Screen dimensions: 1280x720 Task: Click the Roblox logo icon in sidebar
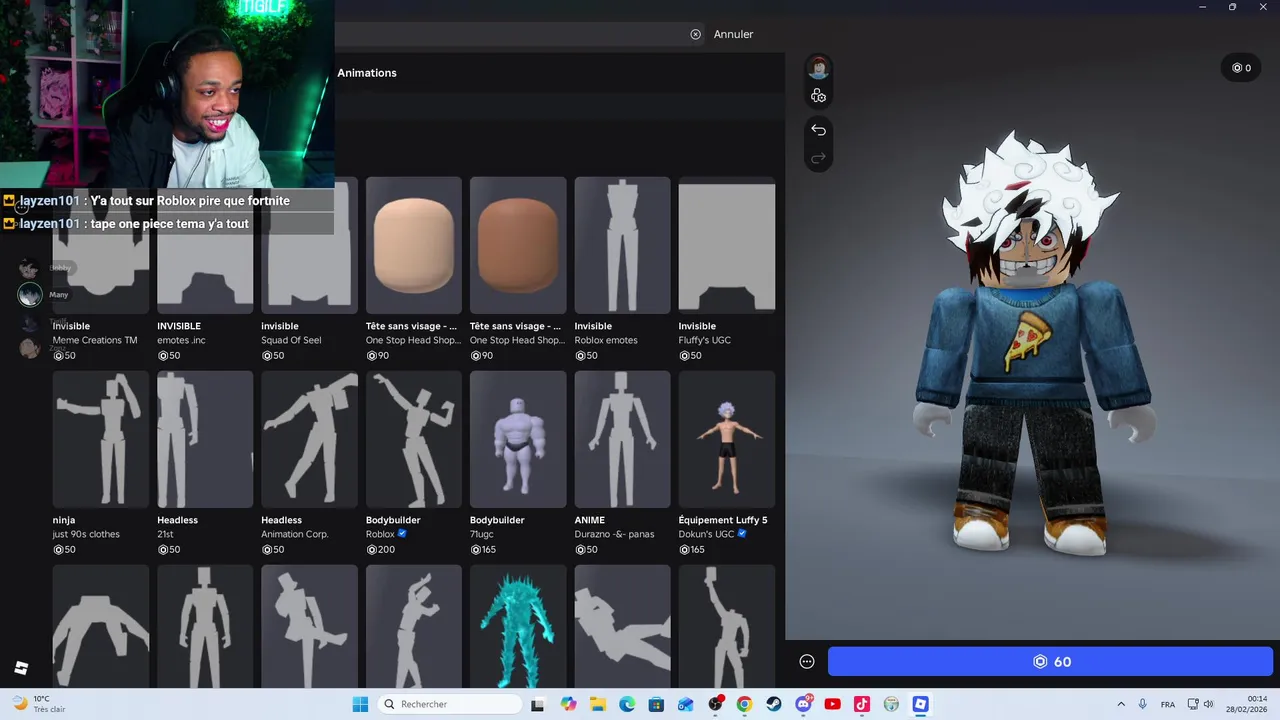21,668
